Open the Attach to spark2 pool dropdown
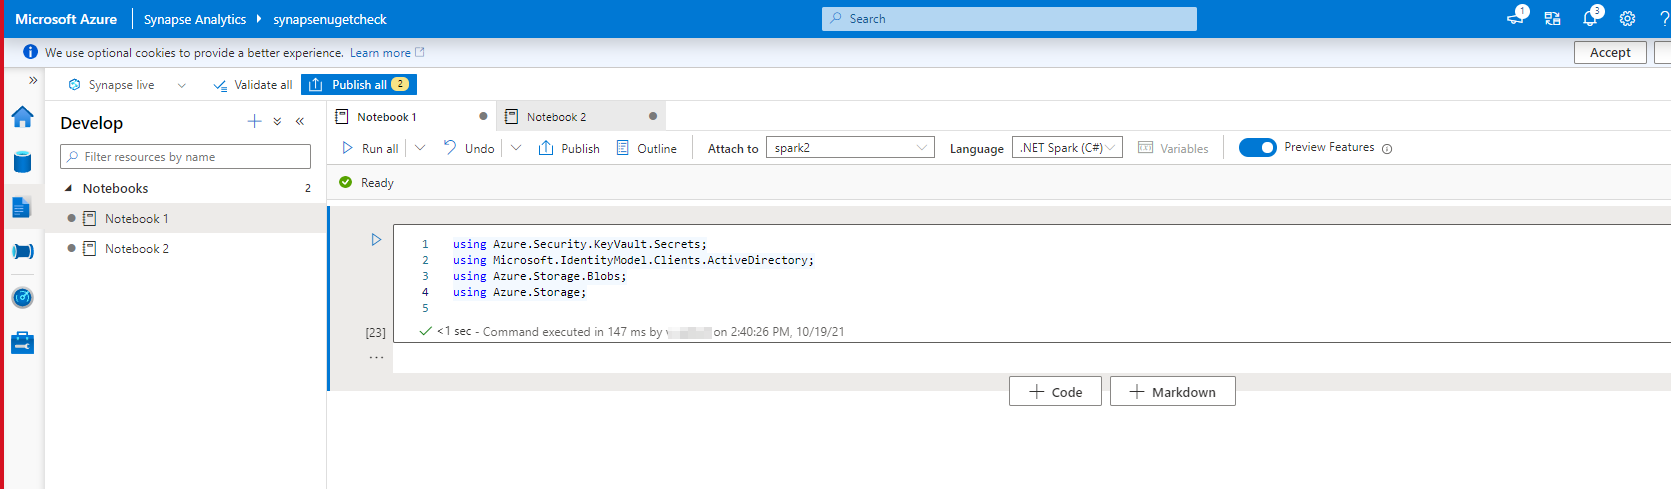This screenshot has height=489, width=1671. 850,147
